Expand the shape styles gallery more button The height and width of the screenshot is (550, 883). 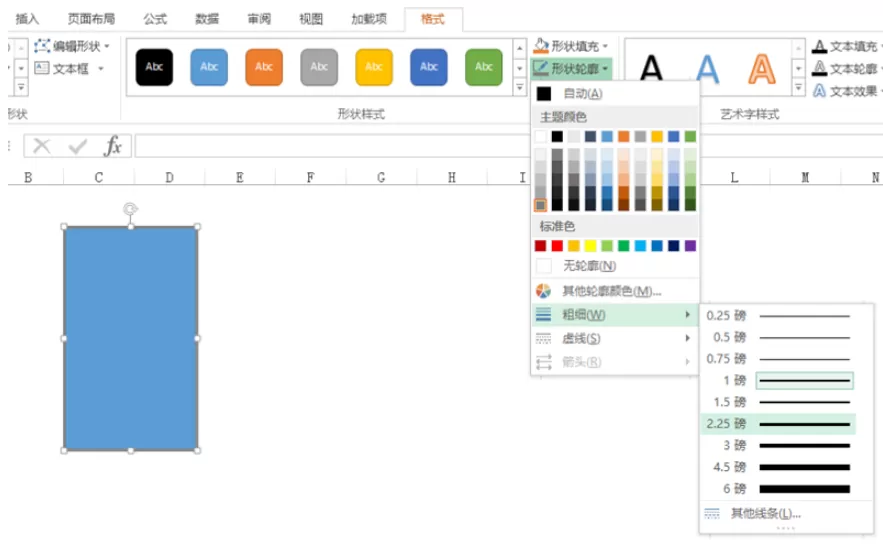(x=520, y=87)
